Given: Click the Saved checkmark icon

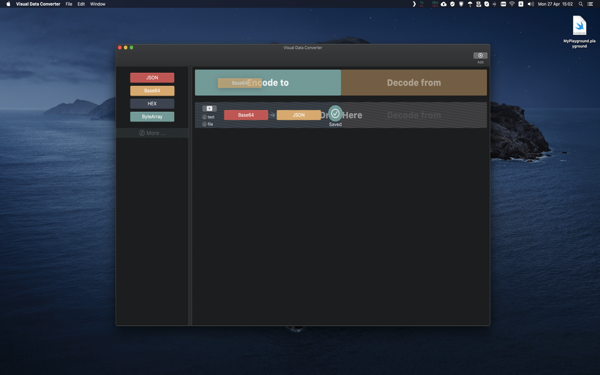Looking at the screenshot, I should pyautogui.click(x=335, y=114).
